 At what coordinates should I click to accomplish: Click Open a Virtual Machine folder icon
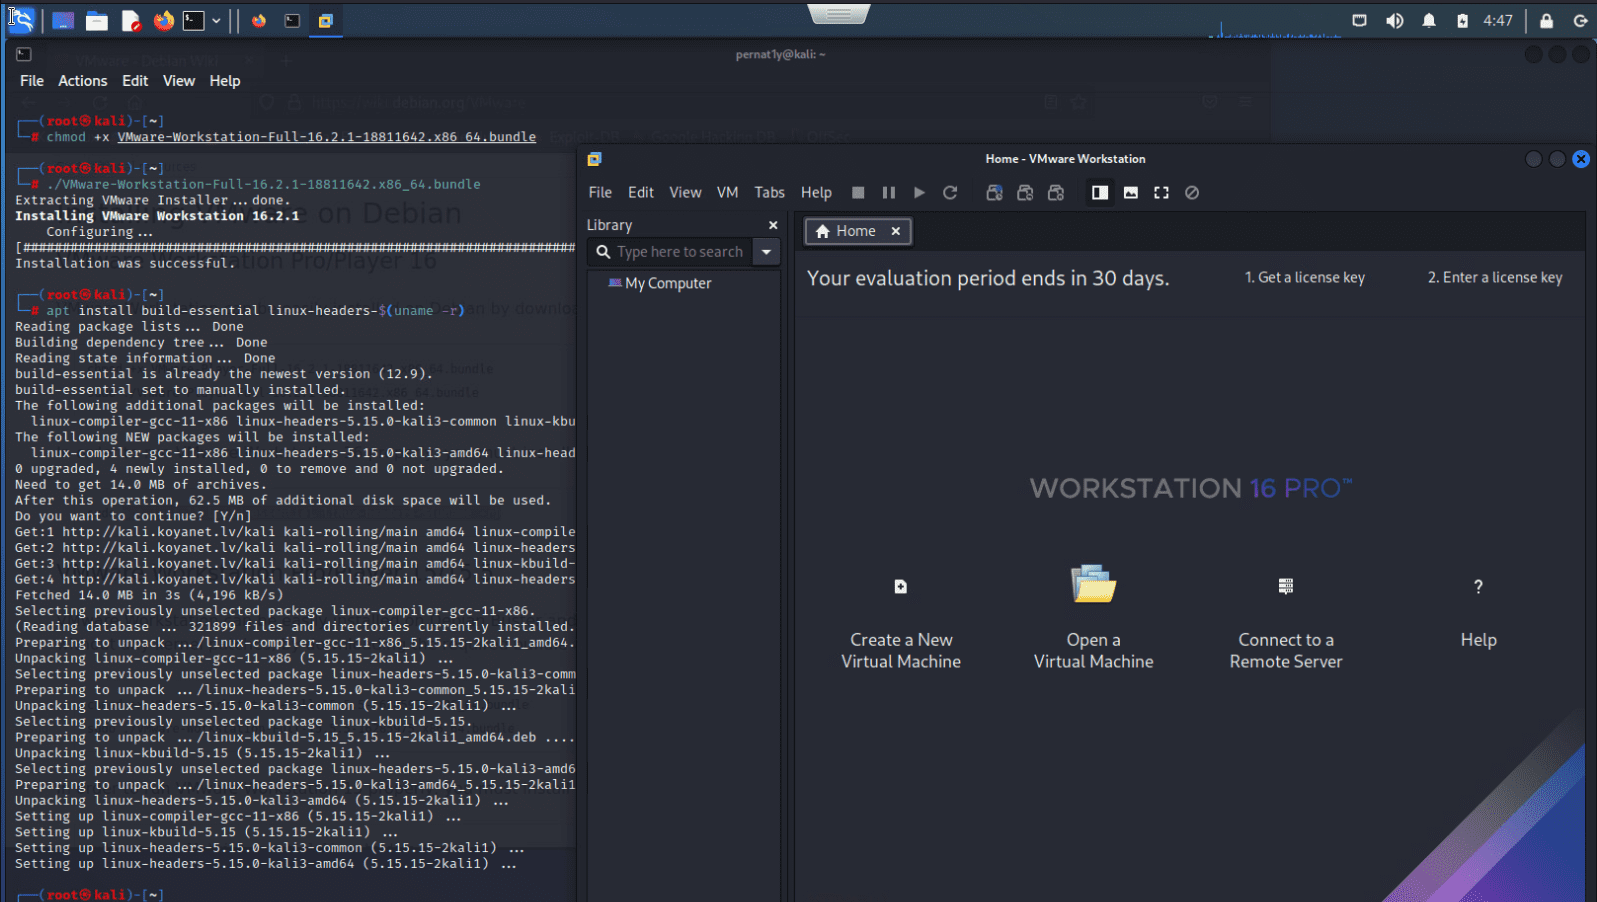click(x=1093, y=585)
